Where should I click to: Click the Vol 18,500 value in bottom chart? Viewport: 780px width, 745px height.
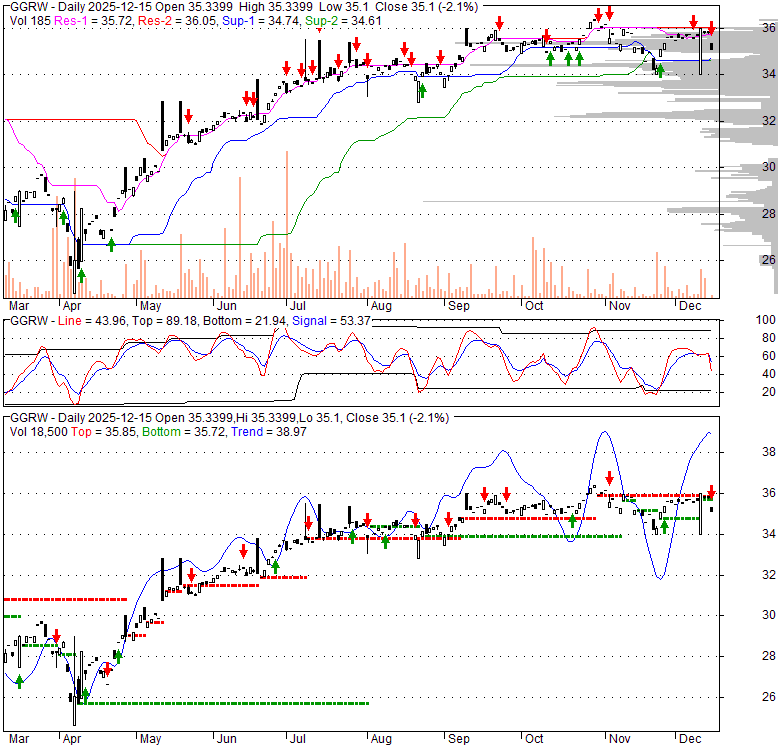tap(38, 432)
